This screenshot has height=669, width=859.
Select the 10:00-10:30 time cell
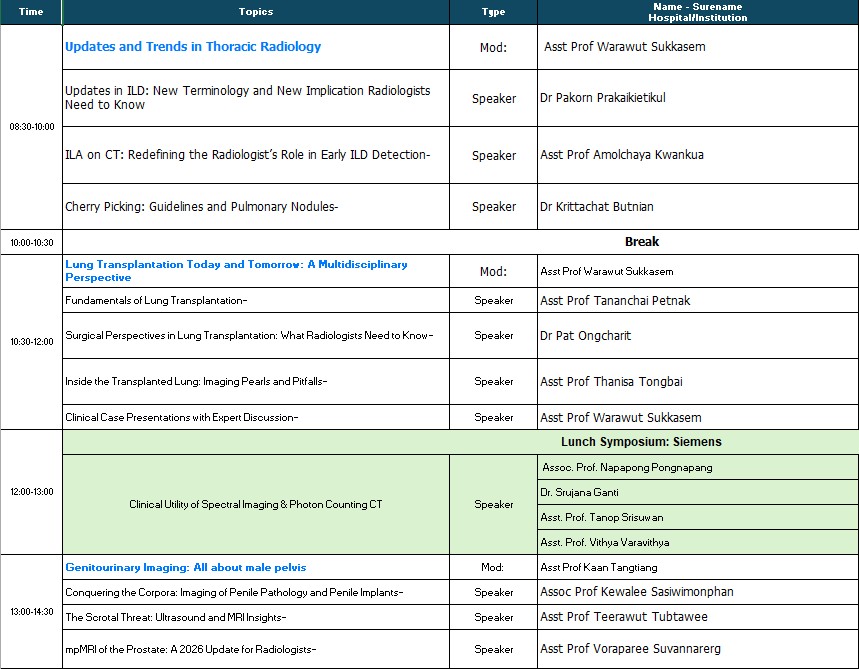[32, 242]
